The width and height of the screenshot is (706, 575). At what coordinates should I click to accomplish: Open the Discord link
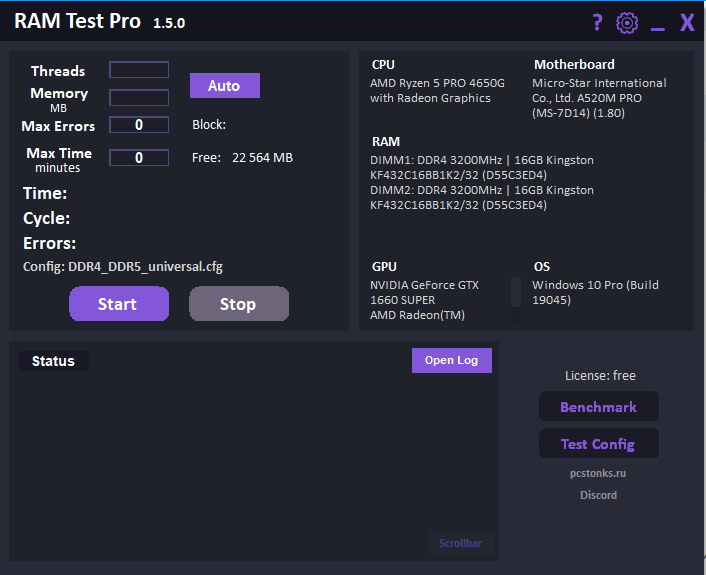coord(598,495)
